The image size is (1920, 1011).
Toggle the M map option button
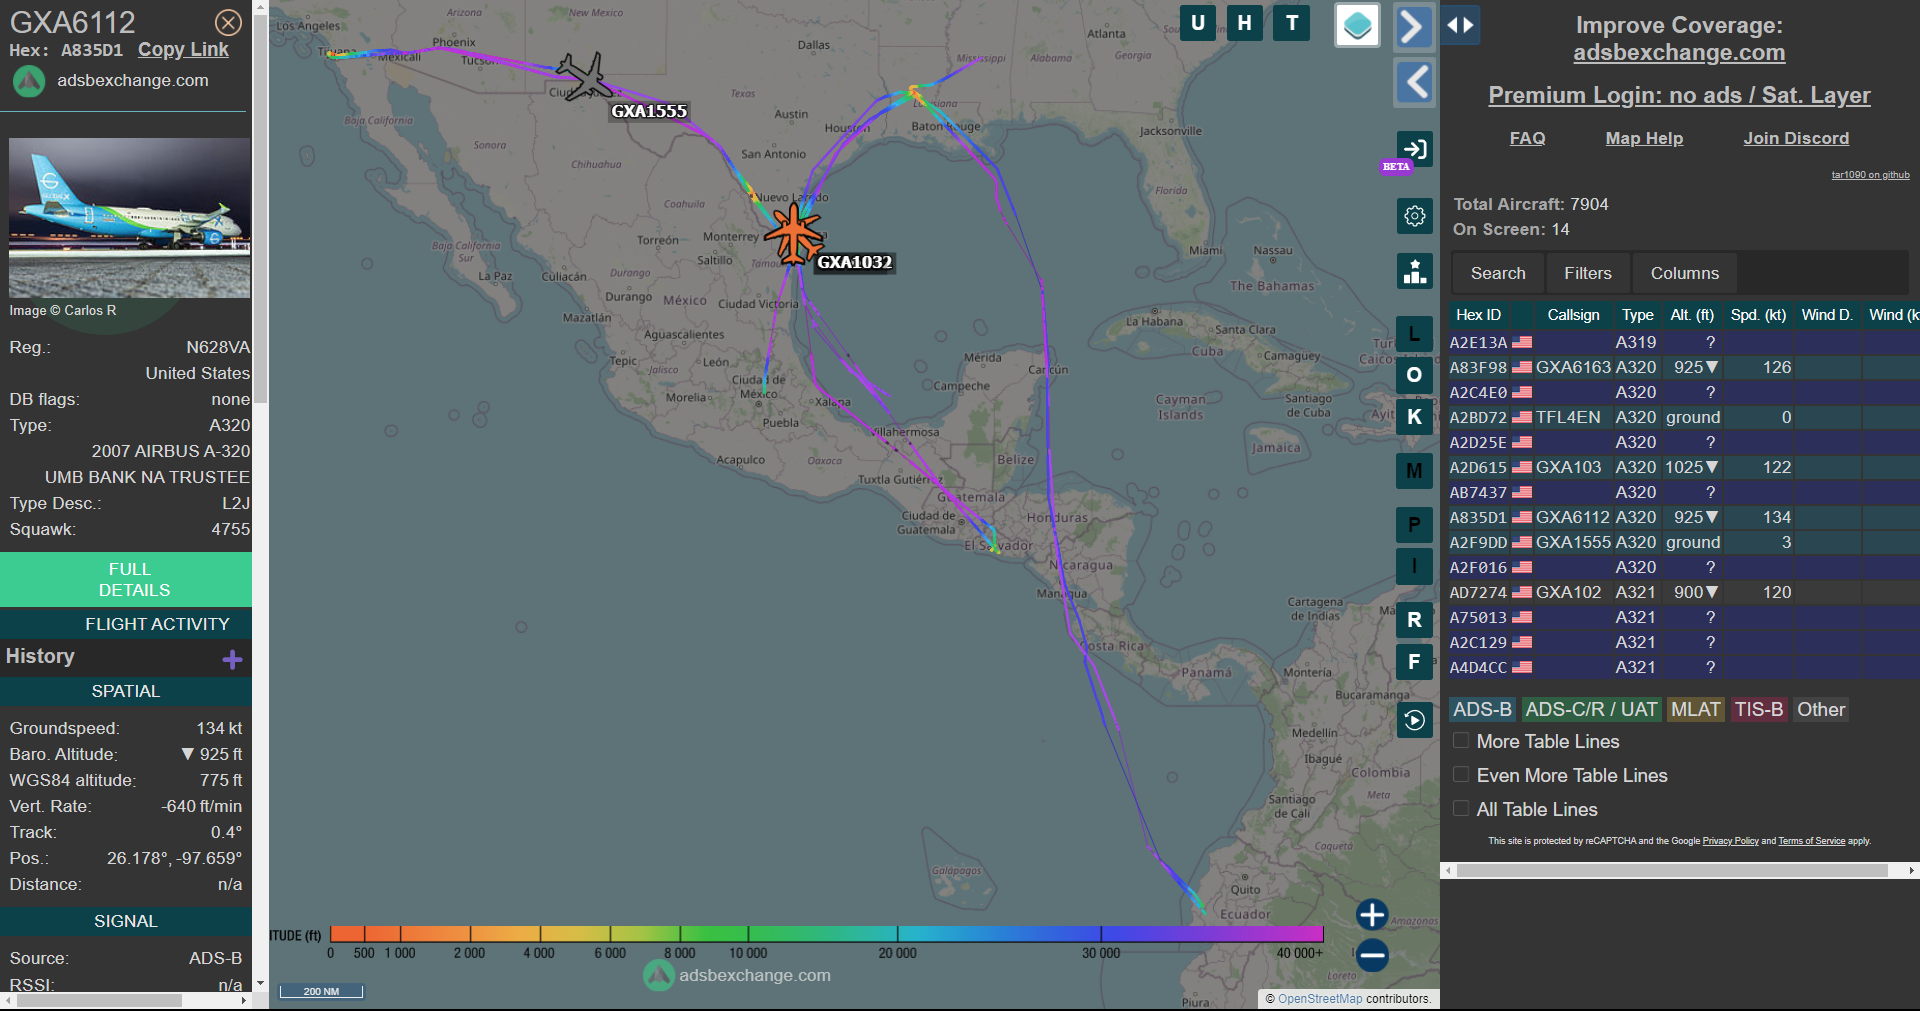click(x=1414, y=471)
